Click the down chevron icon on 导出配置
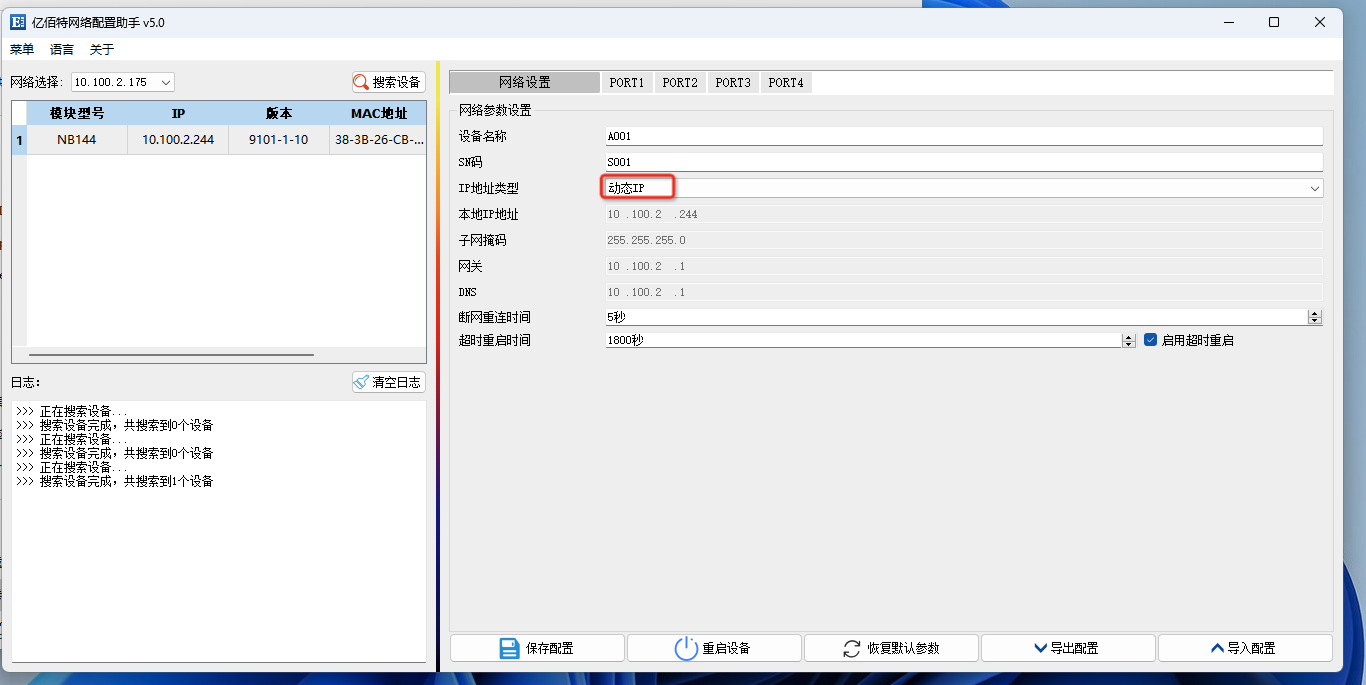1366x685 pixels. pos(1040,648)
